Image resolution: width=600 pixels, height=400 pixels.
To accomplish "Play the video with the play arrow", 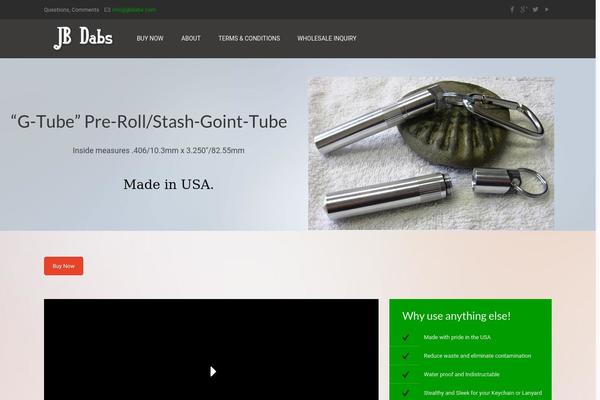I will pos(213,371).
